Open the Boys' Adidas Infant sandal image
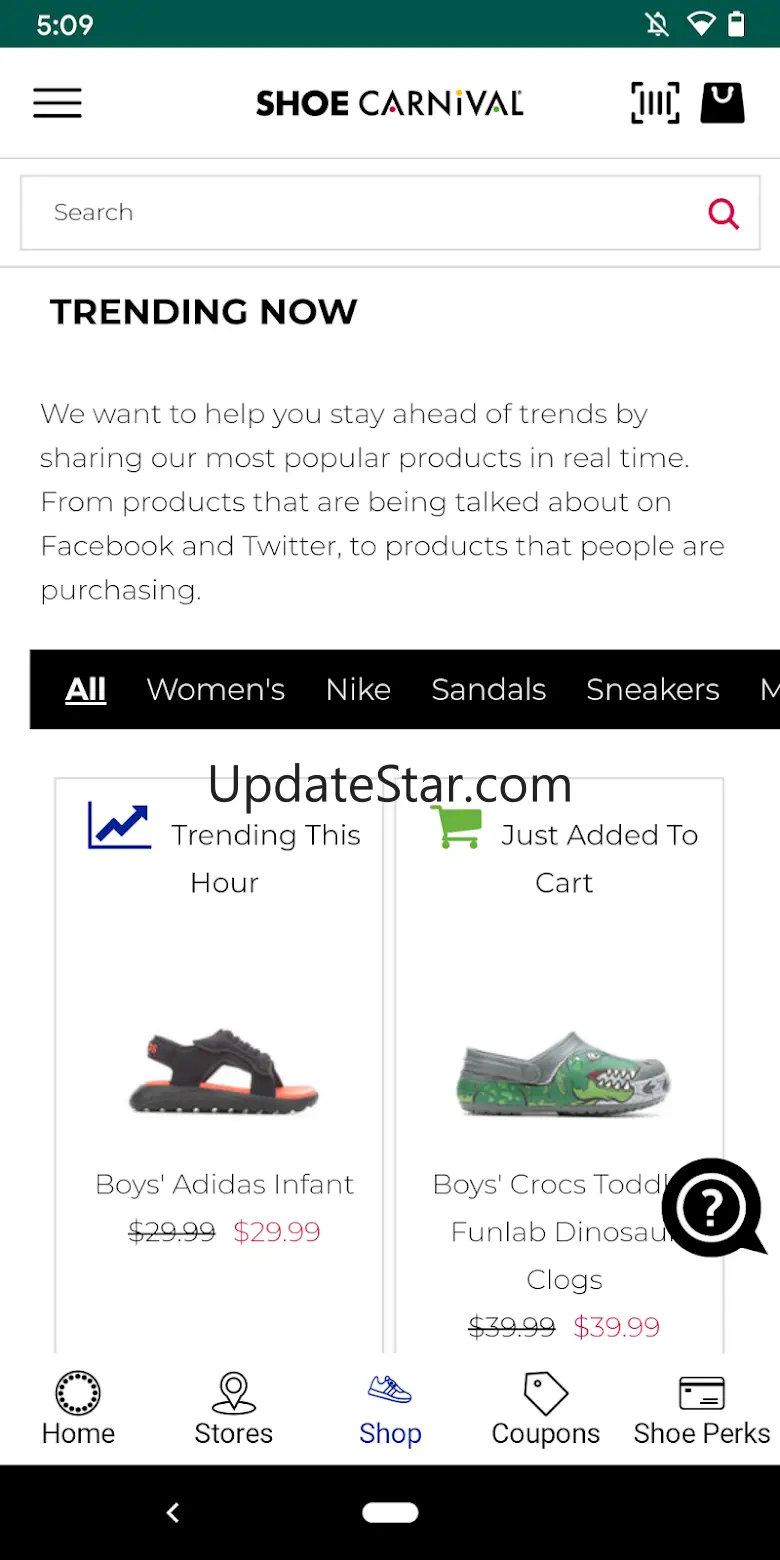Image resolution: width=780 pixels, height=1560 pixels. click(x=224, y=1072)
